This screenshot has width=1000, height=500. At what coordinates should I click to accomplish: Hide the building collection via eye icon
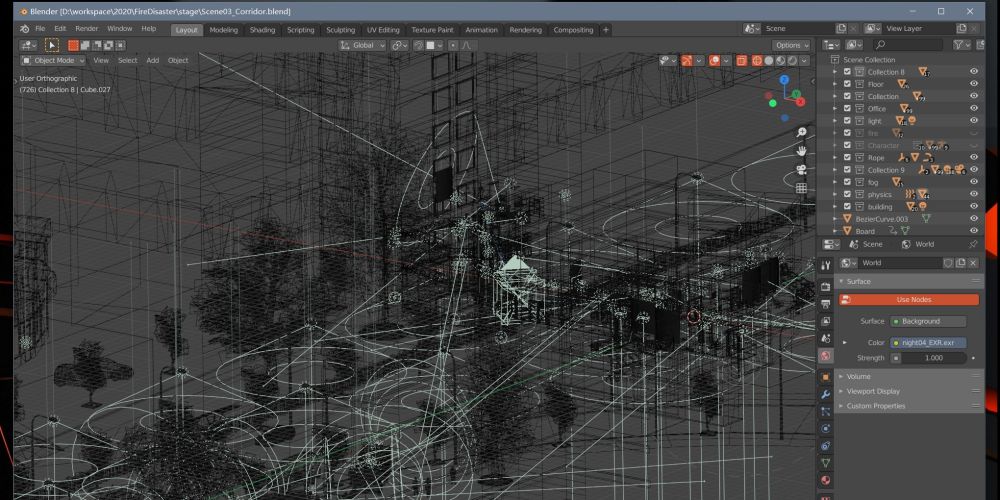974,207
